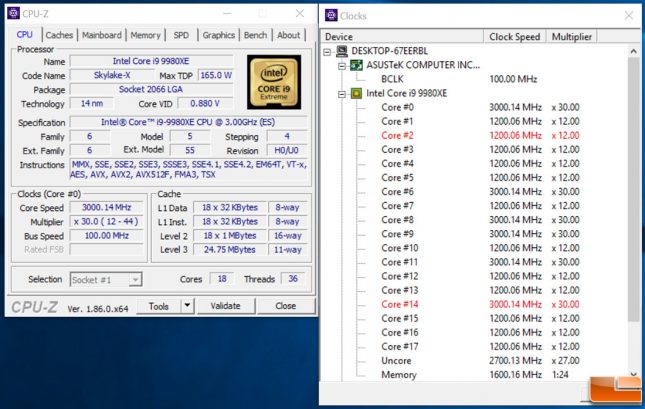Click the Intel Core i9 Extreme logo
This screenshot has width=645, height=409.
[274, 82]
